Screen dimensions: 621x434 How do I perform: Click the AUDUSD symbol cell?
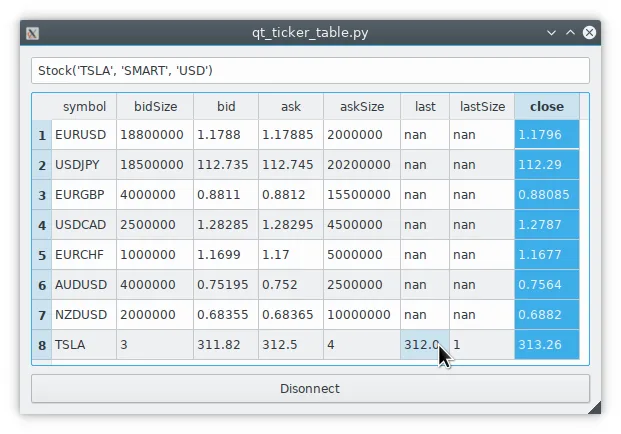click(84, 285)
